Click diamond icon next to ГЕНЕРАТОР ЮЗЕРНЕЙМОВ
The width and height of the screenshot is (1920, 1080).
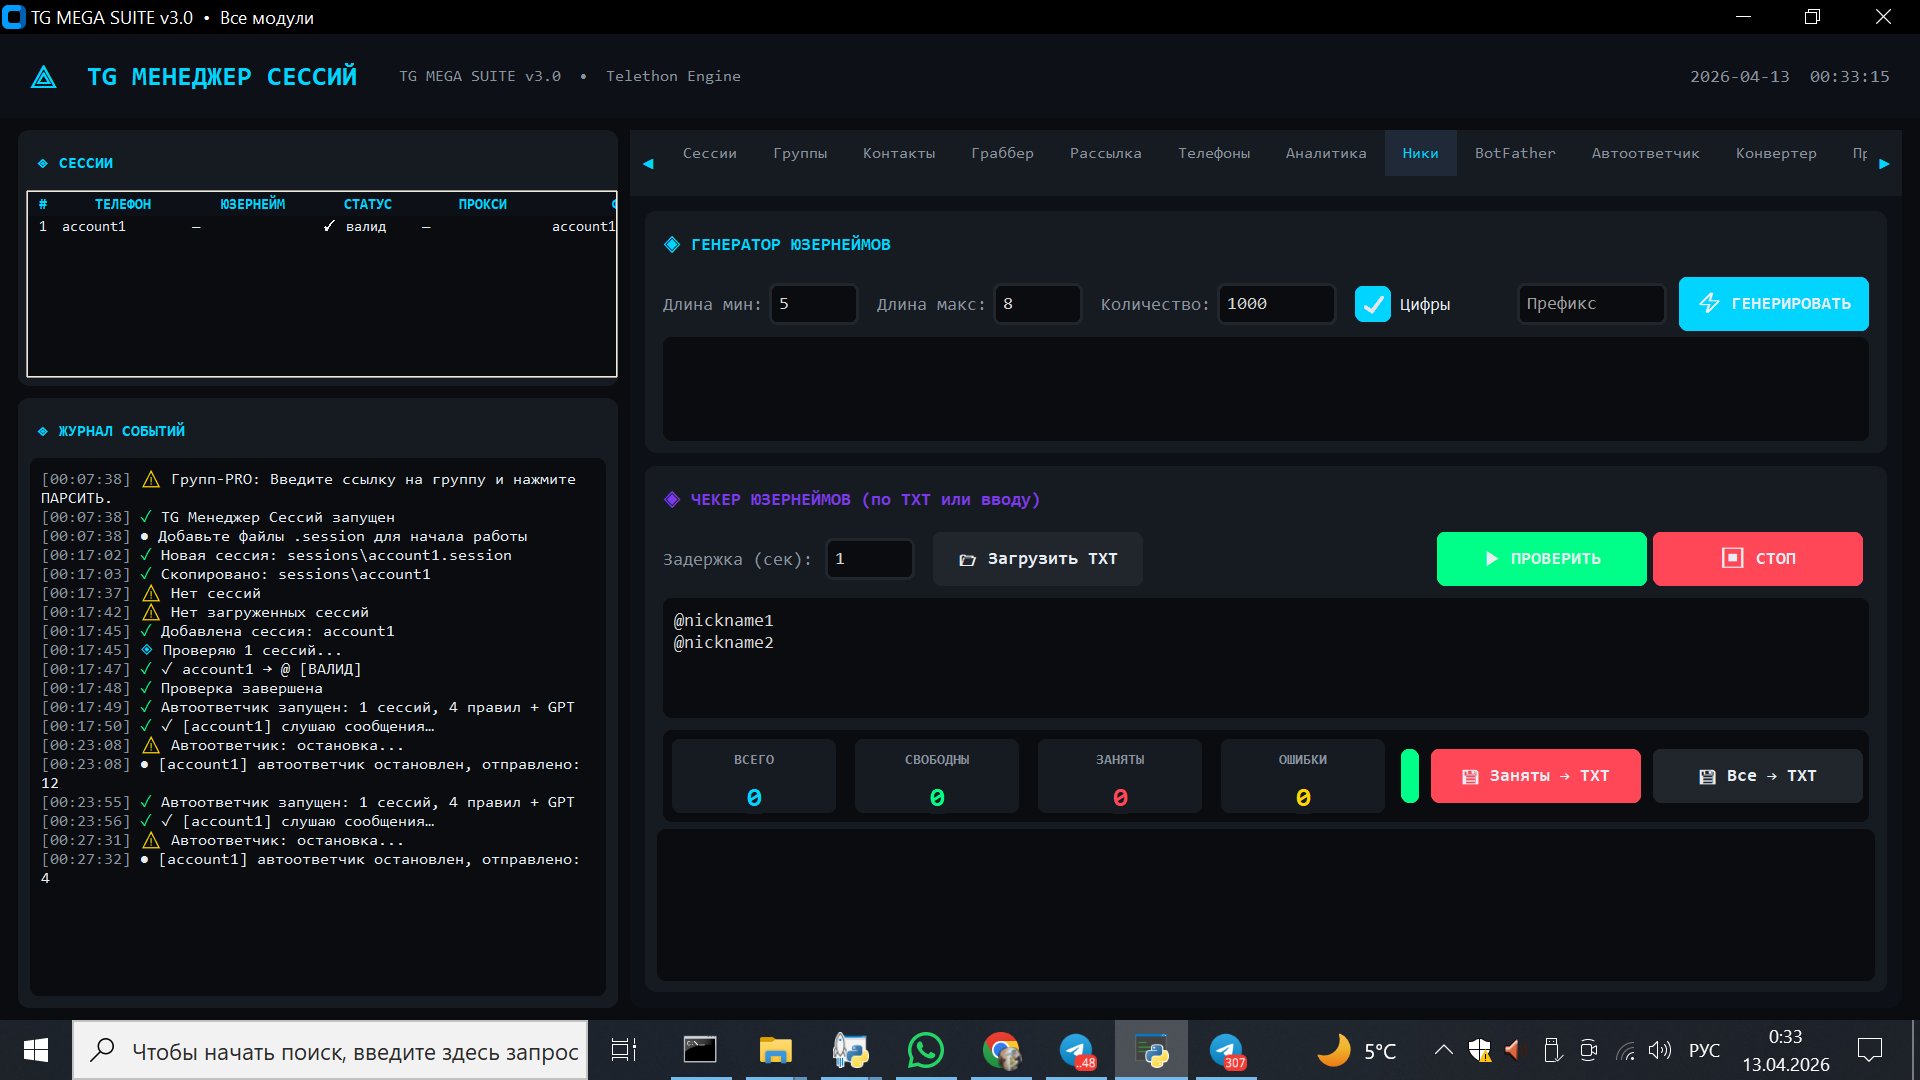[672, 245]
